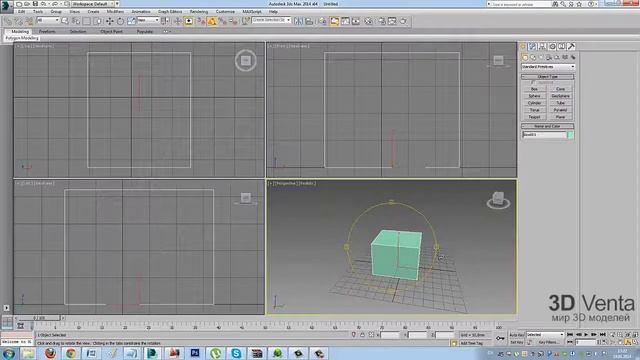
Task: Toggle the Auto Key button
Action: click(x=517, y=335)
